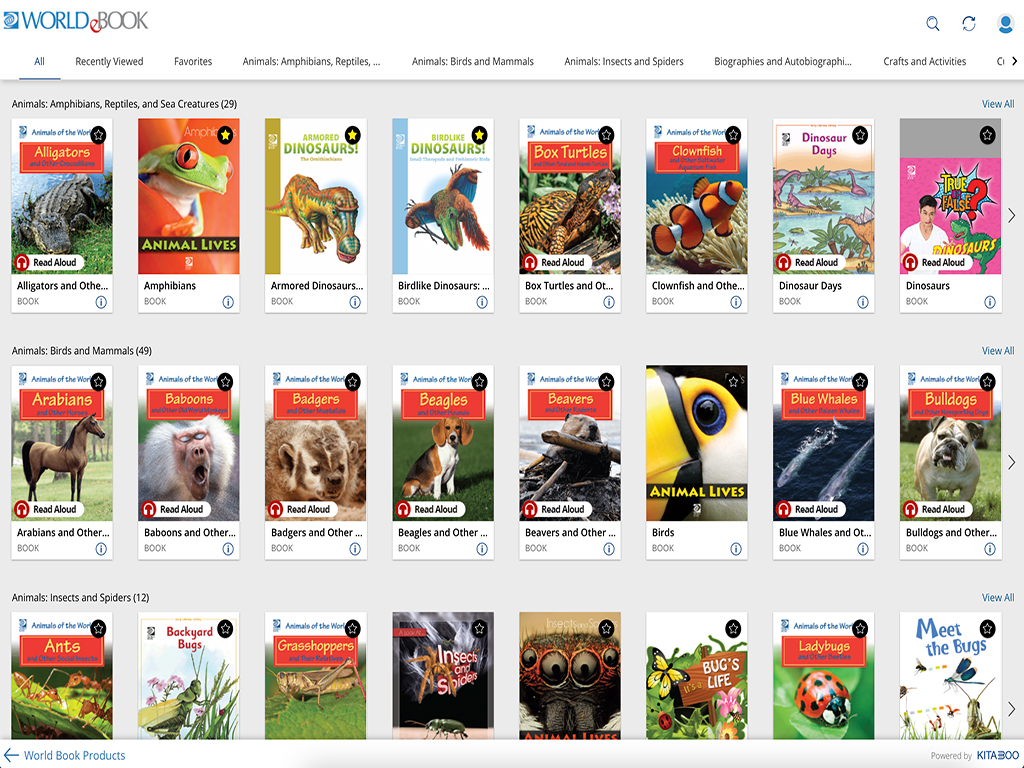Open info icon for Dinosaurs book

[x=990, y=302]
